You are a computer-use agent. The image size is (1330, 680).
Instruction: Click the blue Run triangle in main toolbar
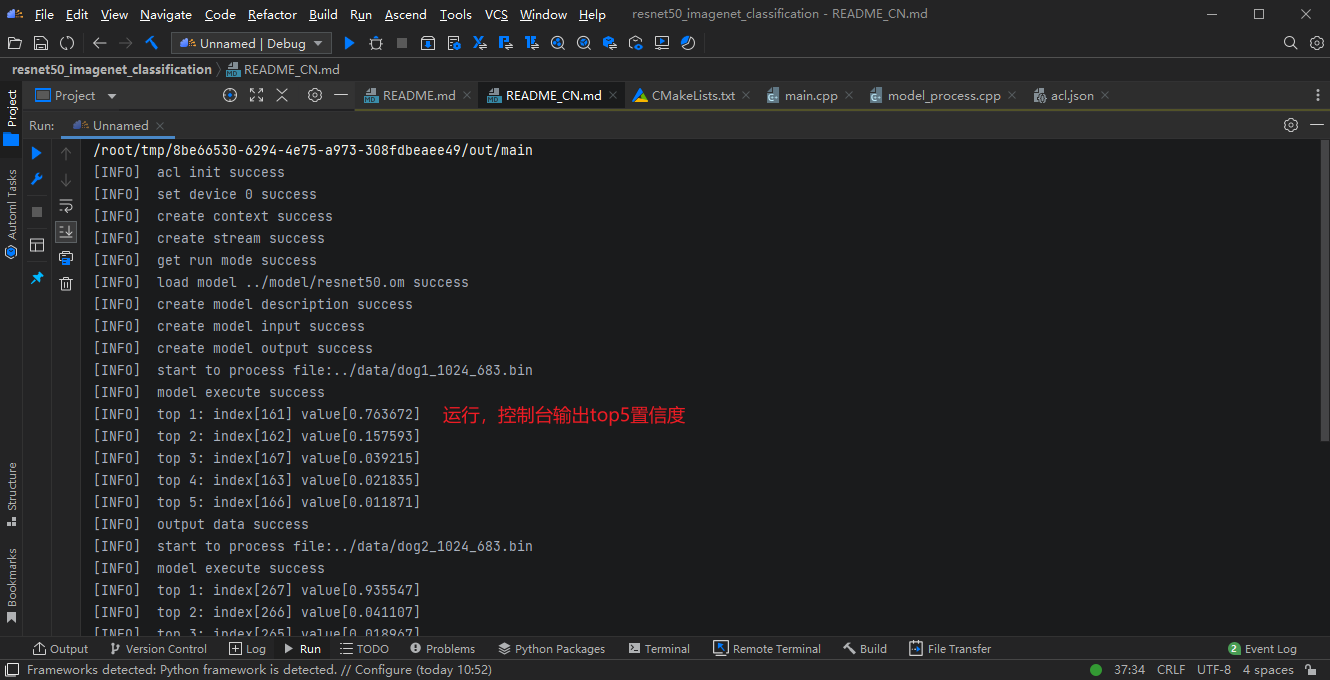click(x=349, y=43)
